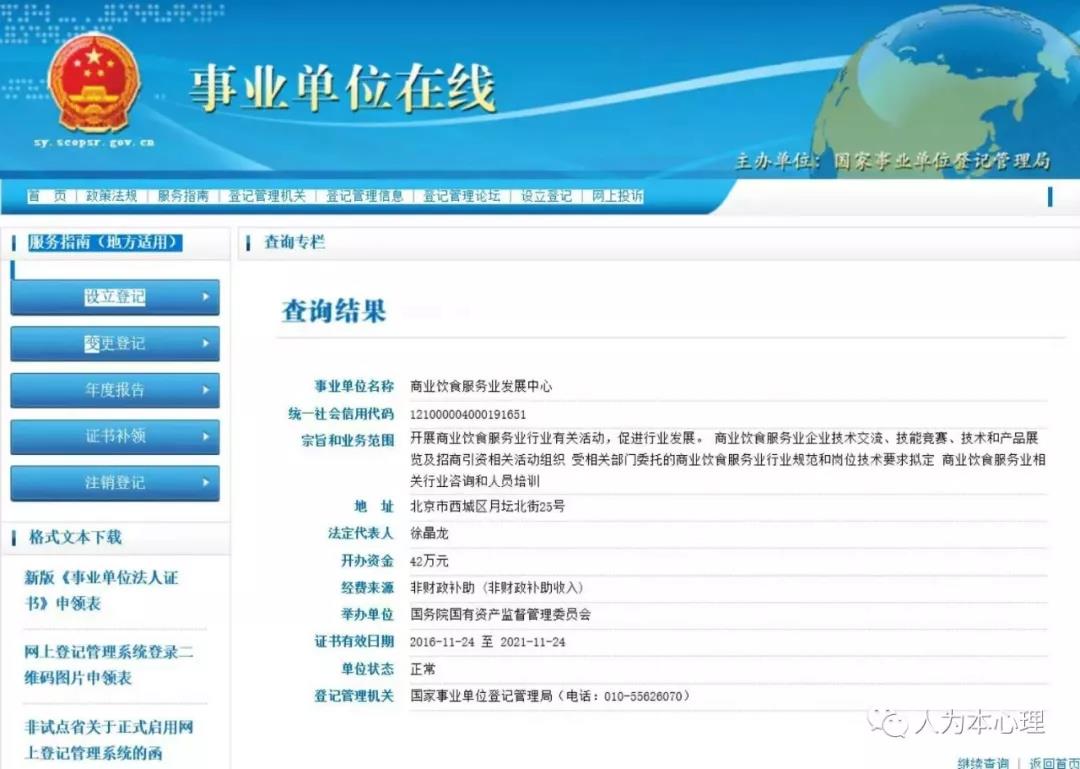This screenshot has width=1080, height=769.
Task: Open the 服务指南 menu item
Action: (x=183, y=196)
